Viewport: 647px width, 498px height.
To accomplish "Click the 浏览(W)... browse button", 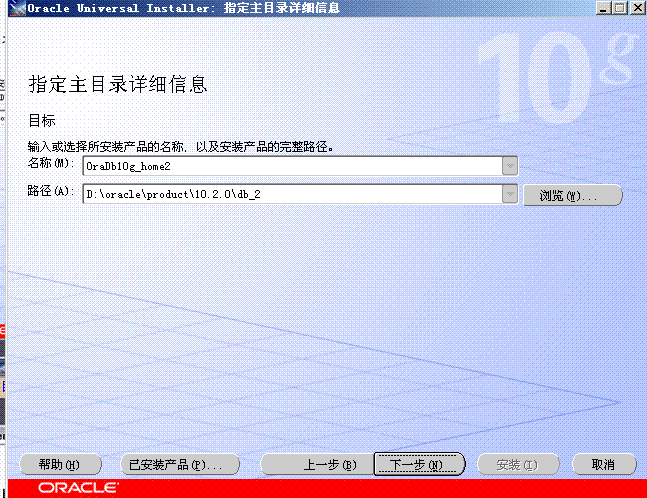I will click(573, 195).
